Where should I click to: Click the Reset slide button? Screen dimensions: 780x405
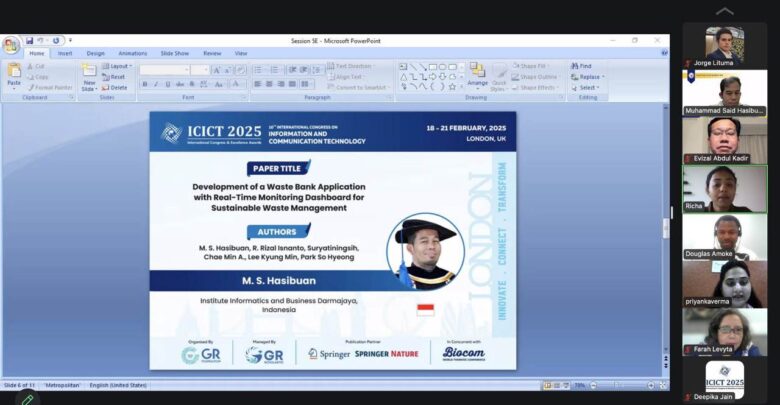(x=115, y=77)
